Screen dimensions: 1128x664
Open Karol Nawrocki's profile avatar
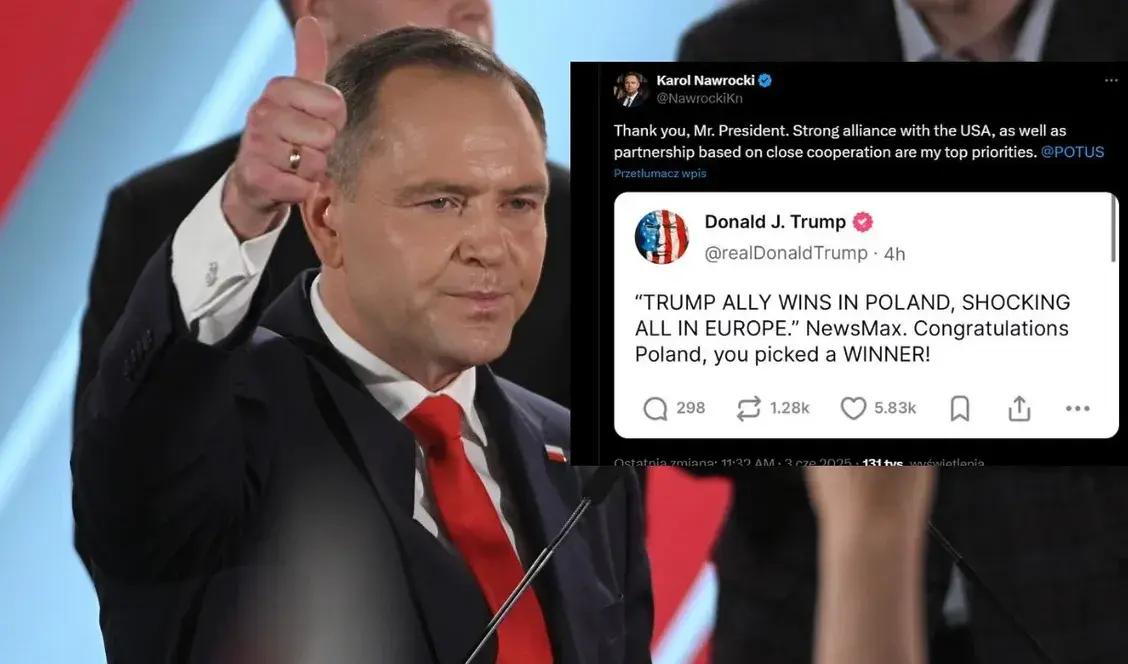[631, 90]
